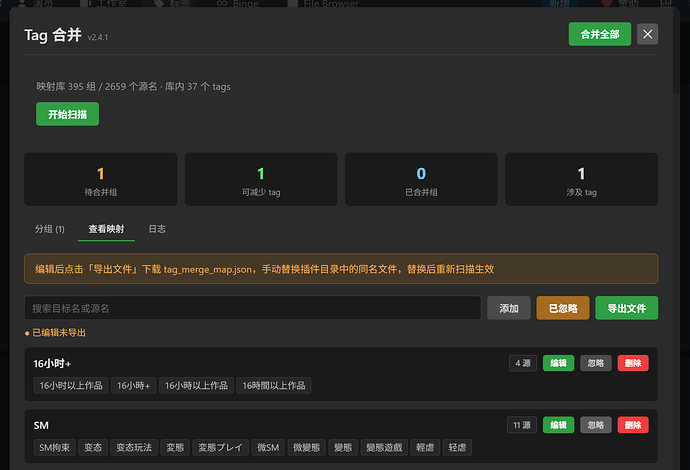Click the SM group title
This screenshot has width=690, height=470.
point(41,425)
